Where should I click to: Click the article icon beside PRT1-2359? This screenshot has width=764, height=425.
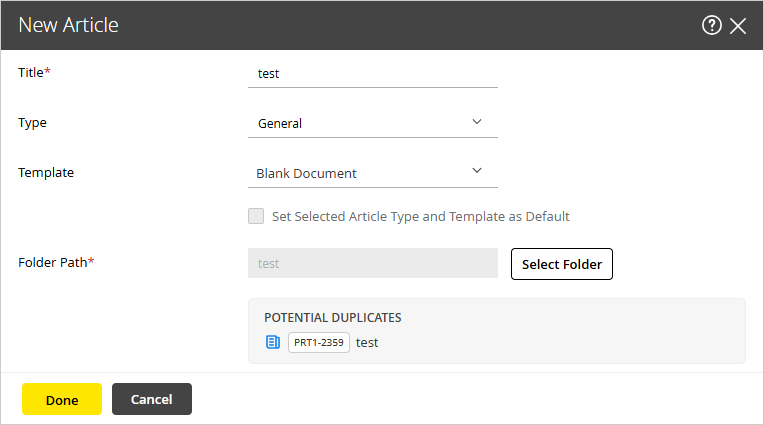coord(273,343)
